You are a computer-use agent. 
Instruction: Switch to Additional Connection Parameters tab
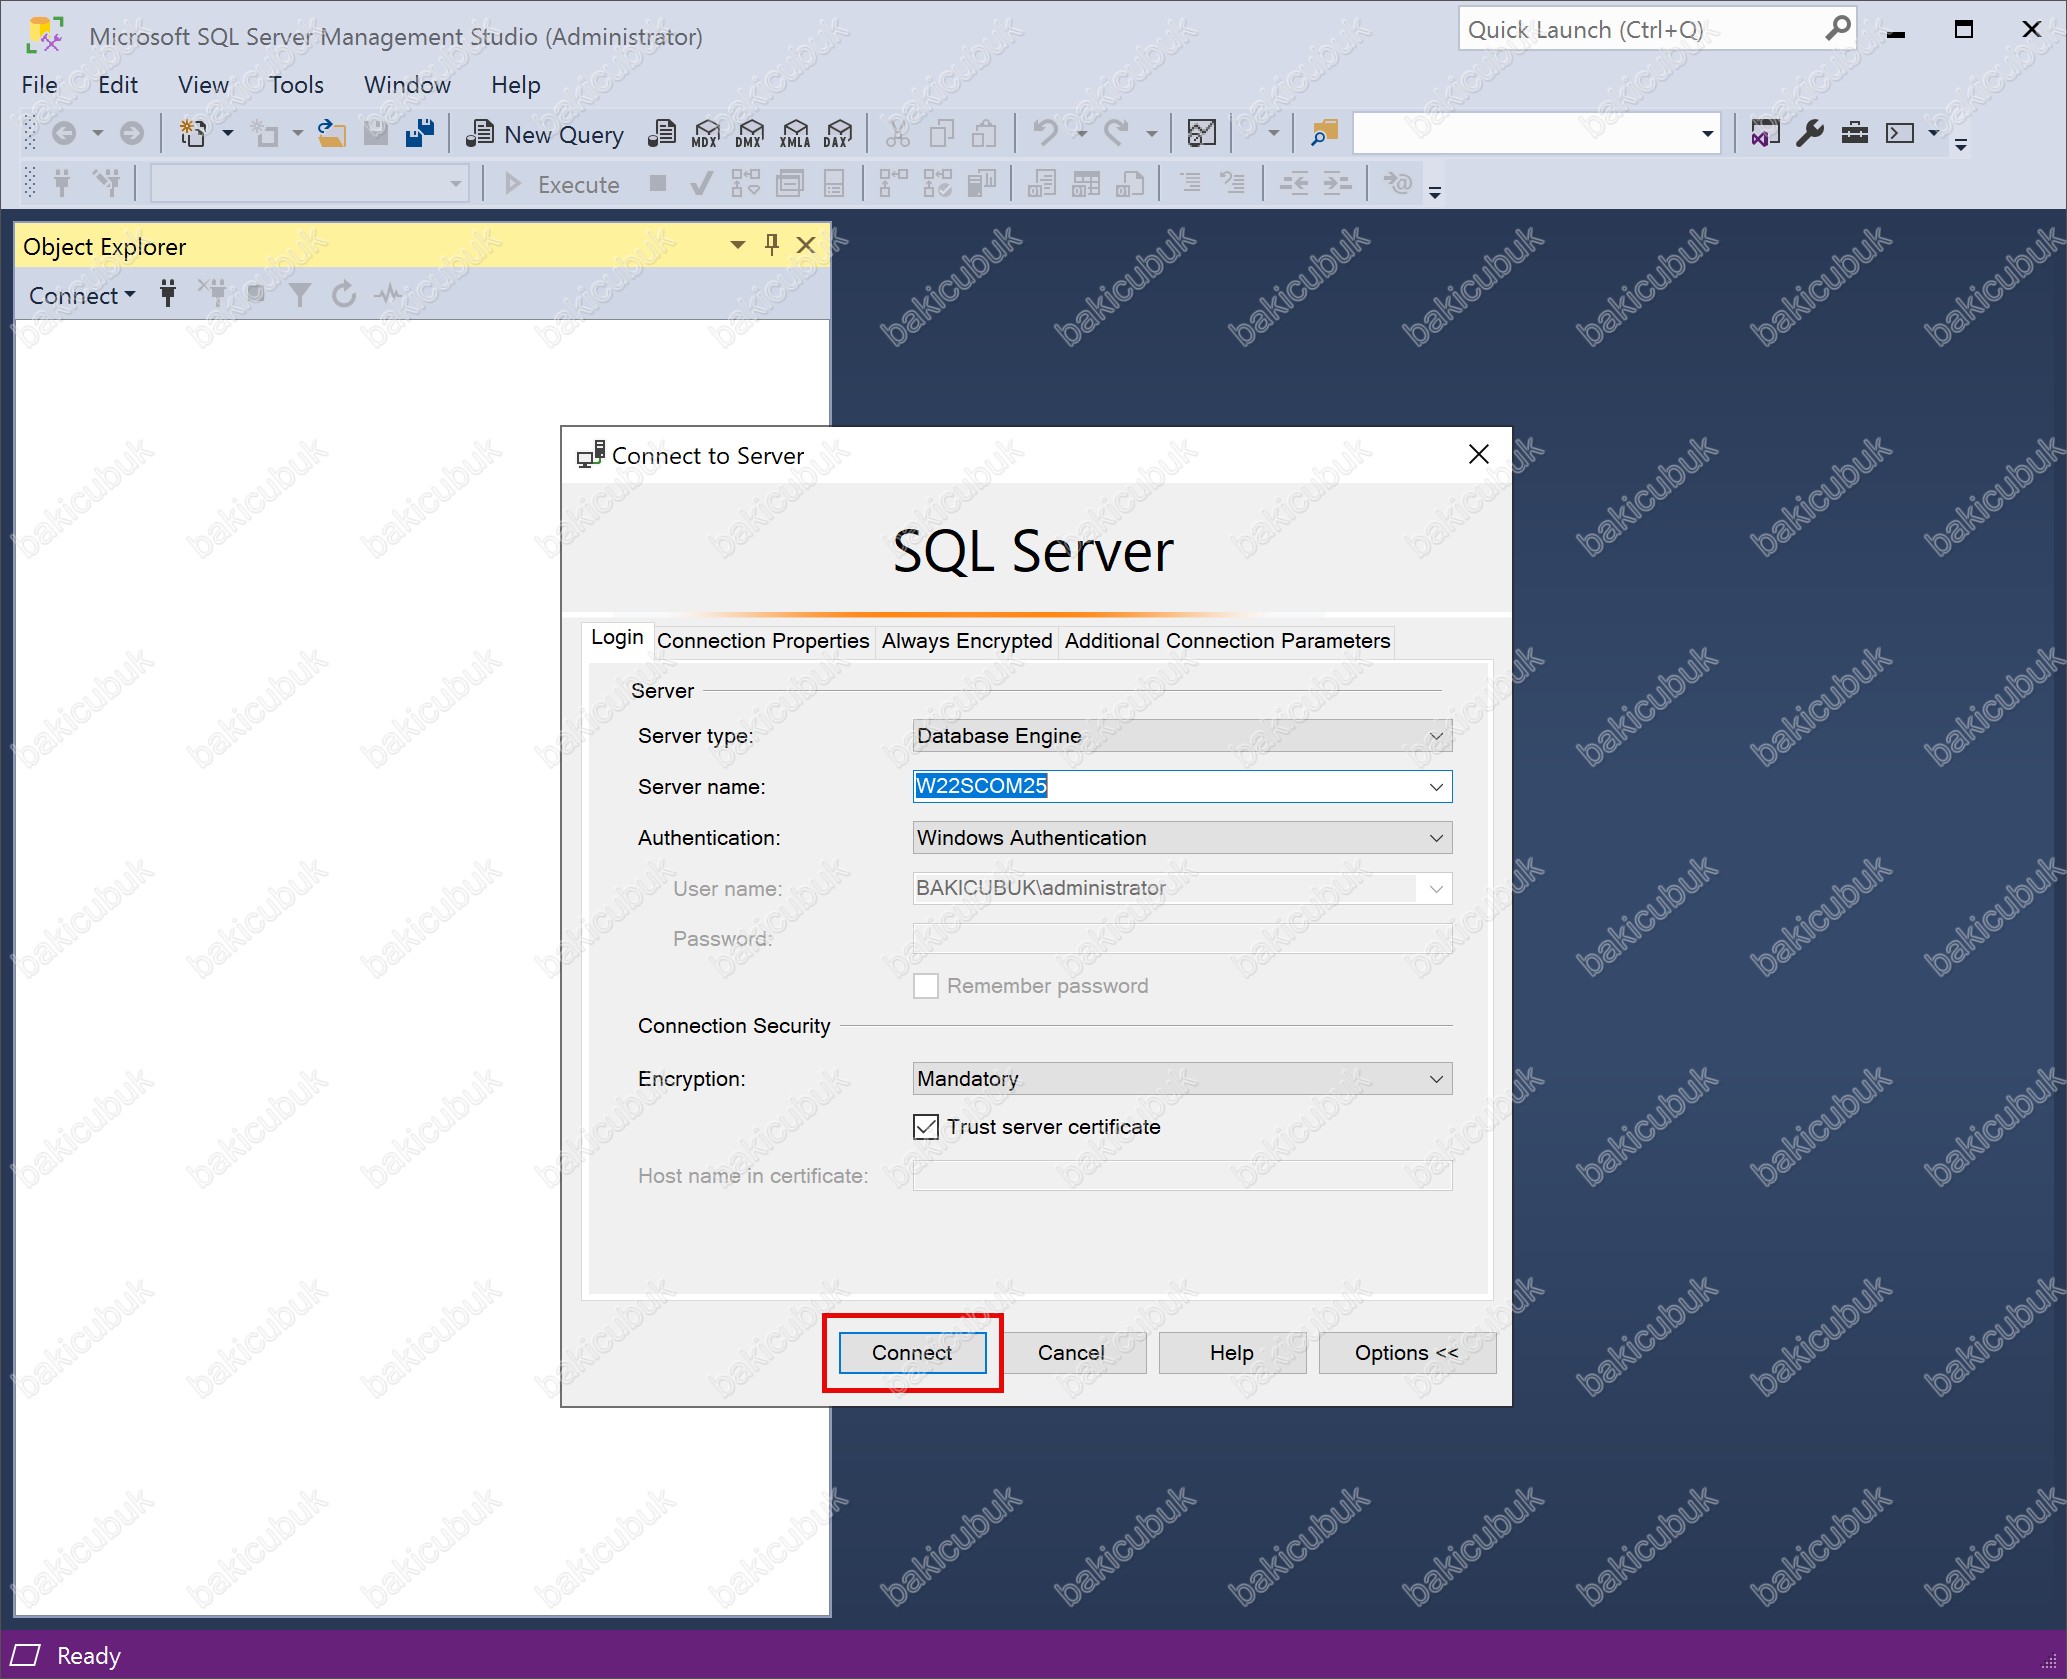click(1227, 641)
